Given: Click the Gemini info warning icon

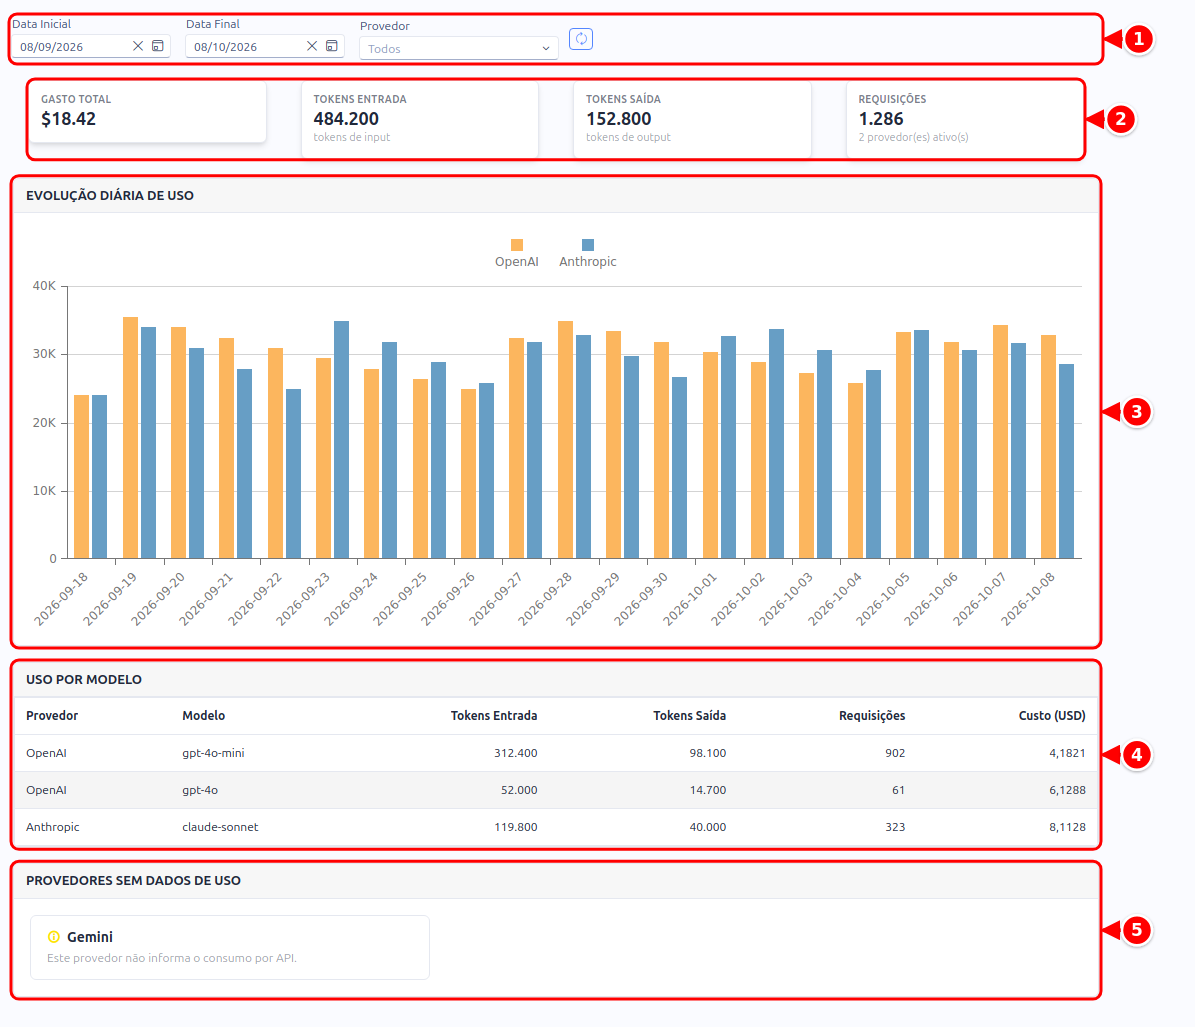Looking at the screenshot, I should point(53,937).
